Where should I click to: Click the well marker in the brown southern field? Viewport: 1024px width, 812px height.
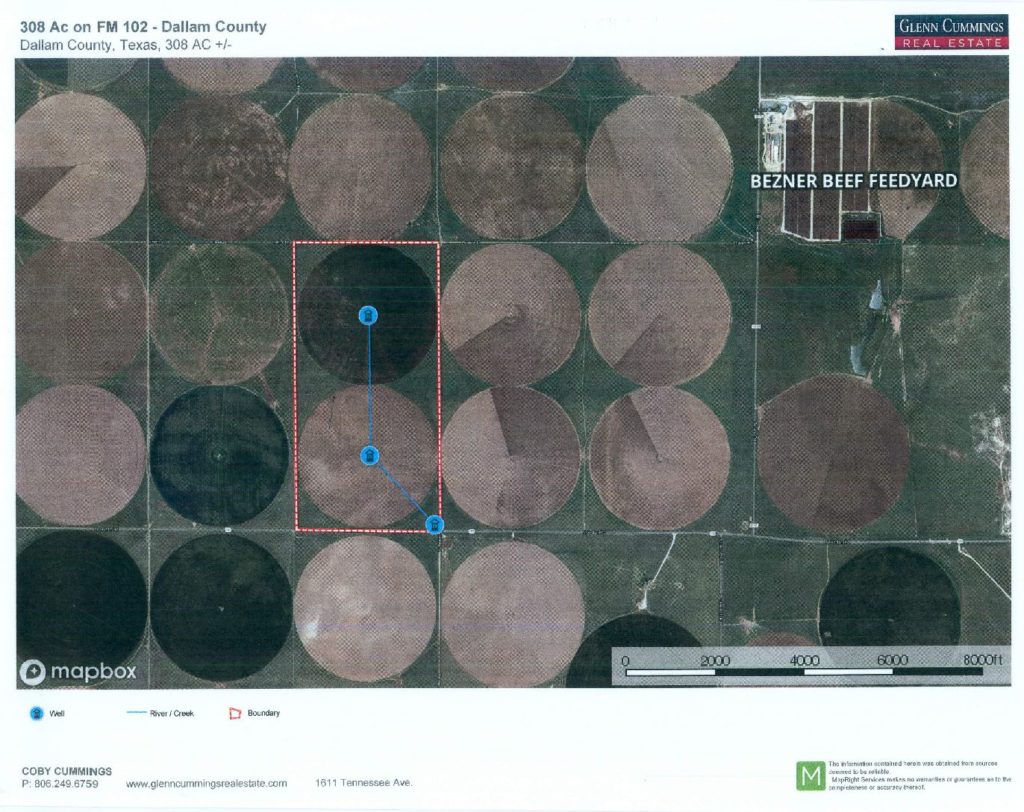pos(370,455)
